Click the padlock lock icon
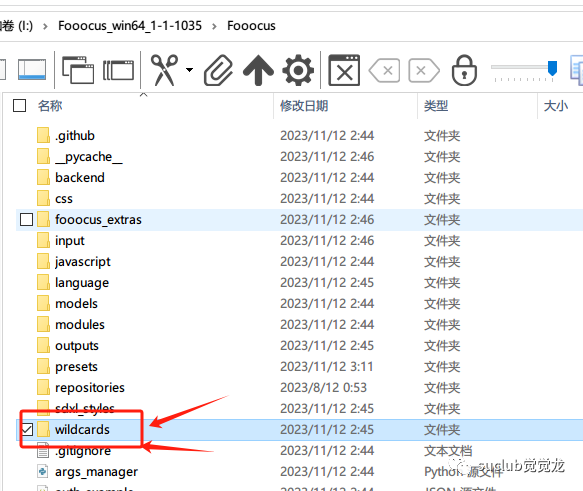583x491 pixels. coord(464,70)
